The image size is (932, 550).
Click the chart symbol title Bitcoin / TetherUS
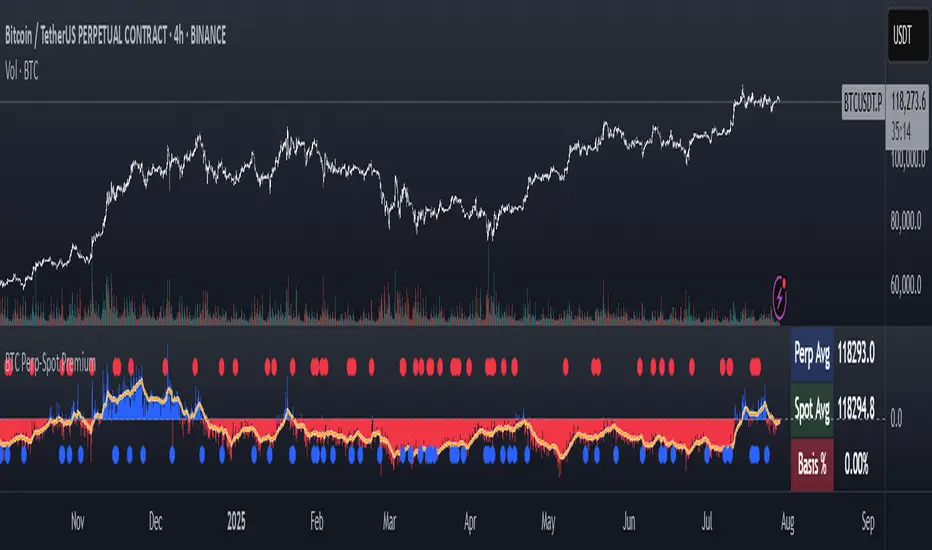pyautogui.click(x=114, y=37)
